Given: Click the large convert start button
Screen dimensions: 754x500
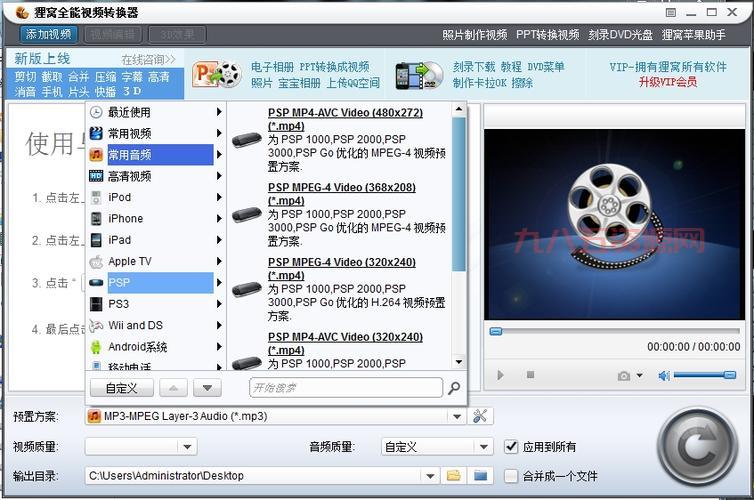Looking at the screenshot, I should coord(698,447).
